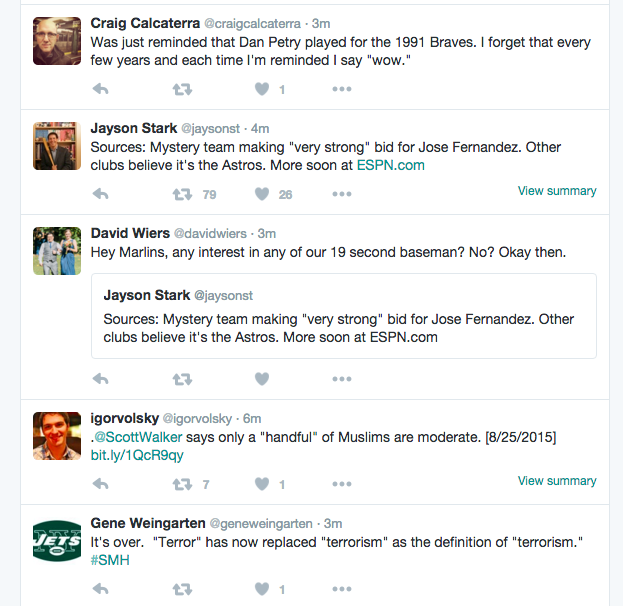623x606 pixels.
Task: Reply to Craig Calcaterra's Dan Petry tweet
Action: tap(100, 89)
